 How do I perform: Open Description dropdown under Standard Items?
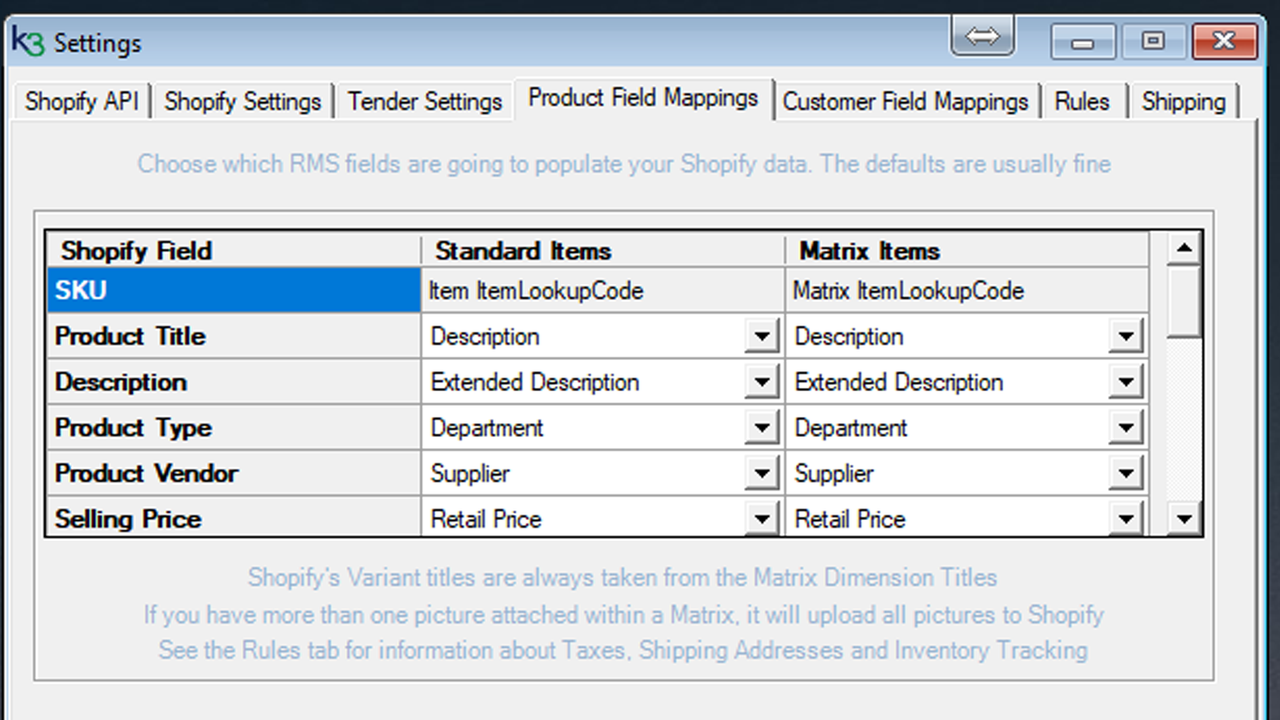(x=762, y=382)
